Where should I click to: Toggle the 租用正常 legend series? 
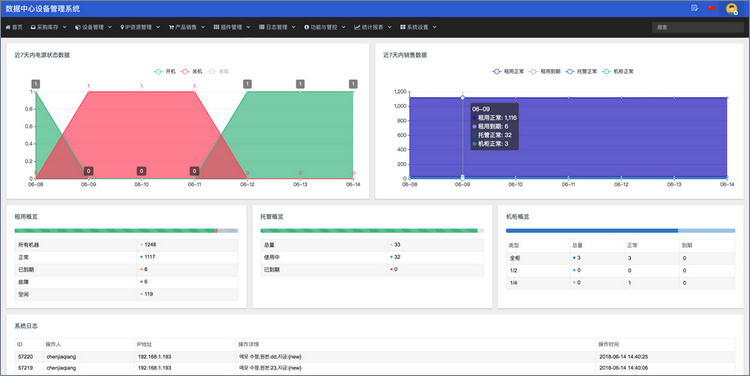[x=508, y=71]
